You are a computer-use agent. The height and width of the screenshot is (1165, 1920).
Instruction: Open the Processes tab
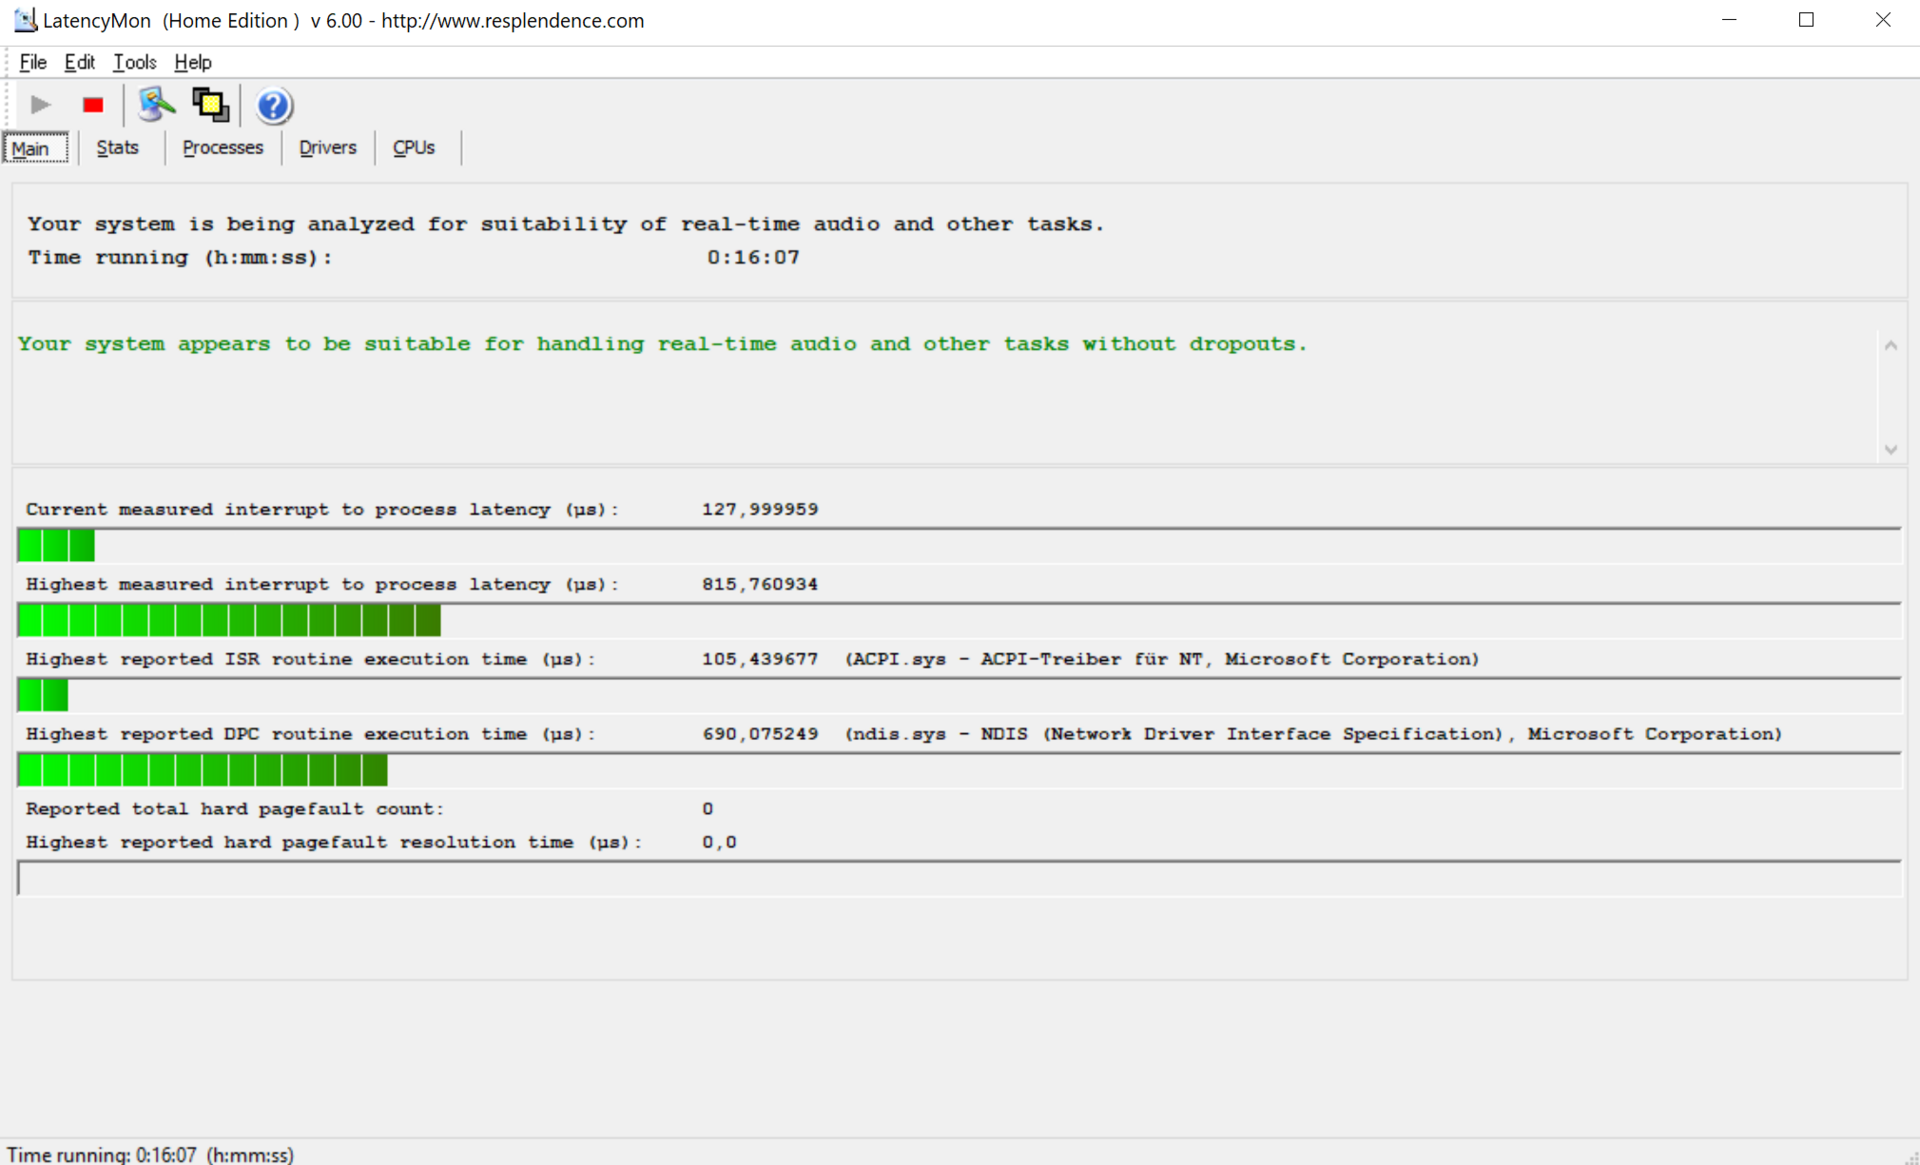222,148
